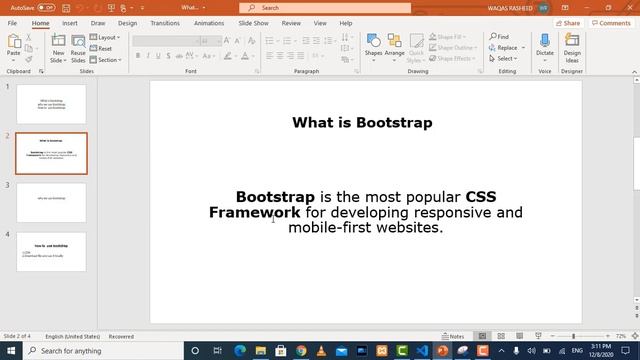This screenshot has width=640, height=360.
Task: Select slide 4 thumbnail
Action: [x=51, y=252]
